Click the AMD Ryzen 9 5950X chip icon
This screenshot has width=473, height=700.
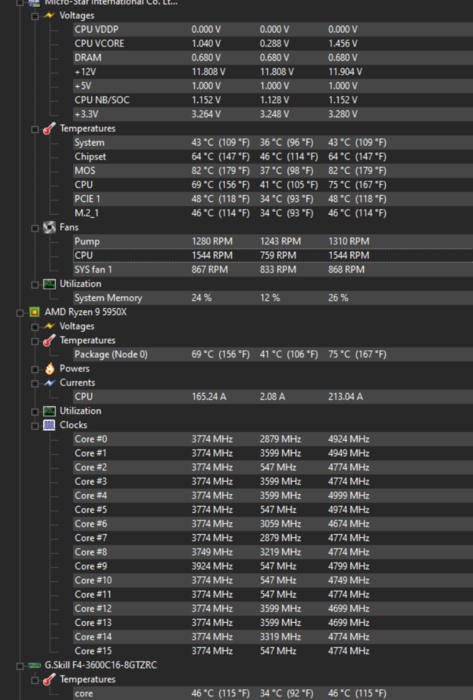tap(34, 312)
